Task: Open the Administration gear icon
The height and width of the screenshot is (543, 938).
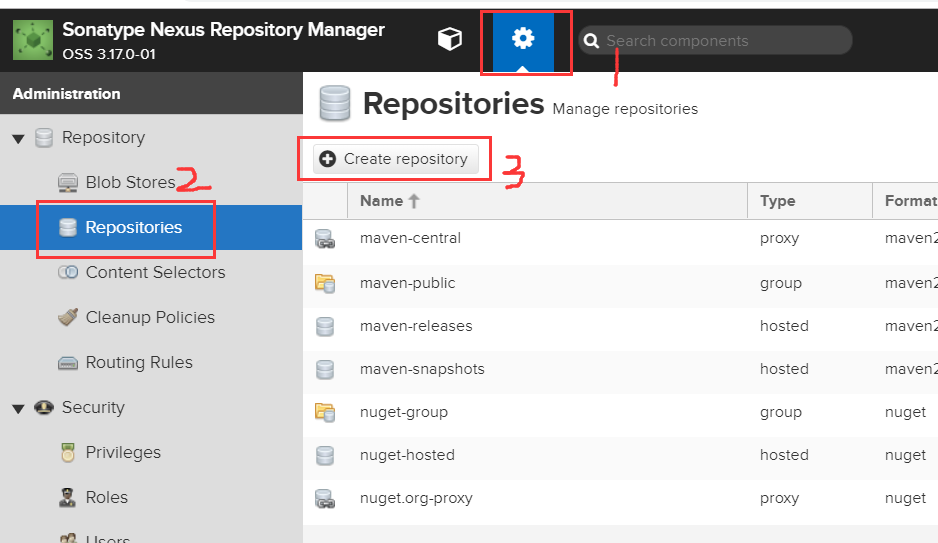Action: tap(523, 39)
